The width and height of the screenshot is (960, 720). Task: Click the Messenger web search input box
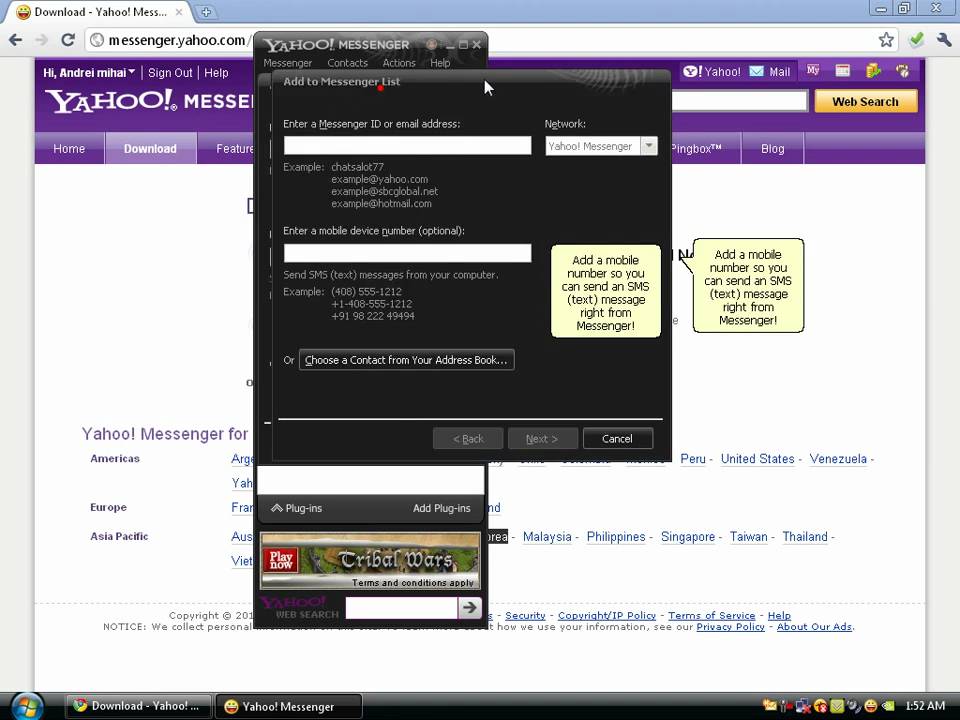(402, 607)
